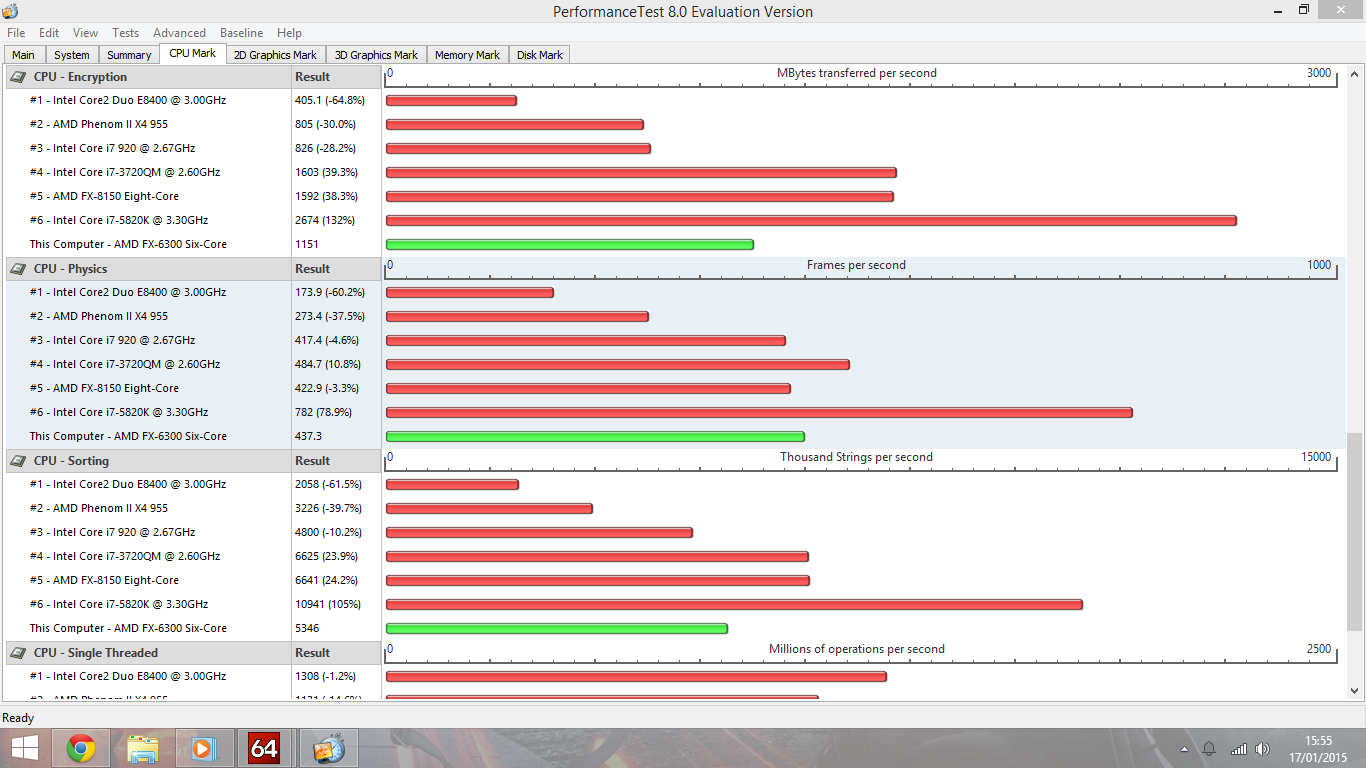This screenshot has width=1366, height=768.
Task: Click the PerformanceTest taskbar icon
Action: point(328,748)
